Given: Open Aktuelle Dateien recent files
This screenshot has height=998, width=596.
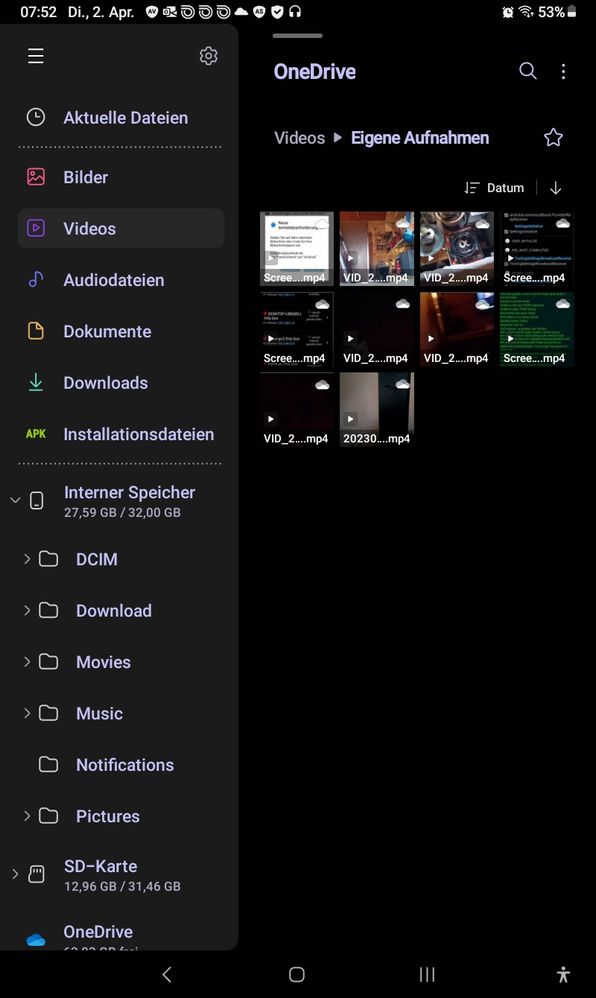Looking at the screenshot, I should coord(121,118).
